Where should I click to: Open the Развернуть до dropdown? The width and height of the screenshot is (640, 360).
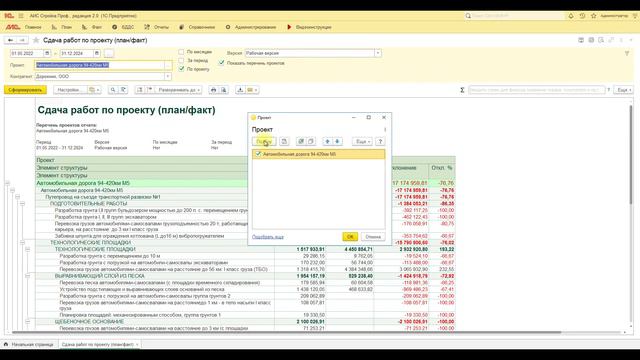click(178, 90)
